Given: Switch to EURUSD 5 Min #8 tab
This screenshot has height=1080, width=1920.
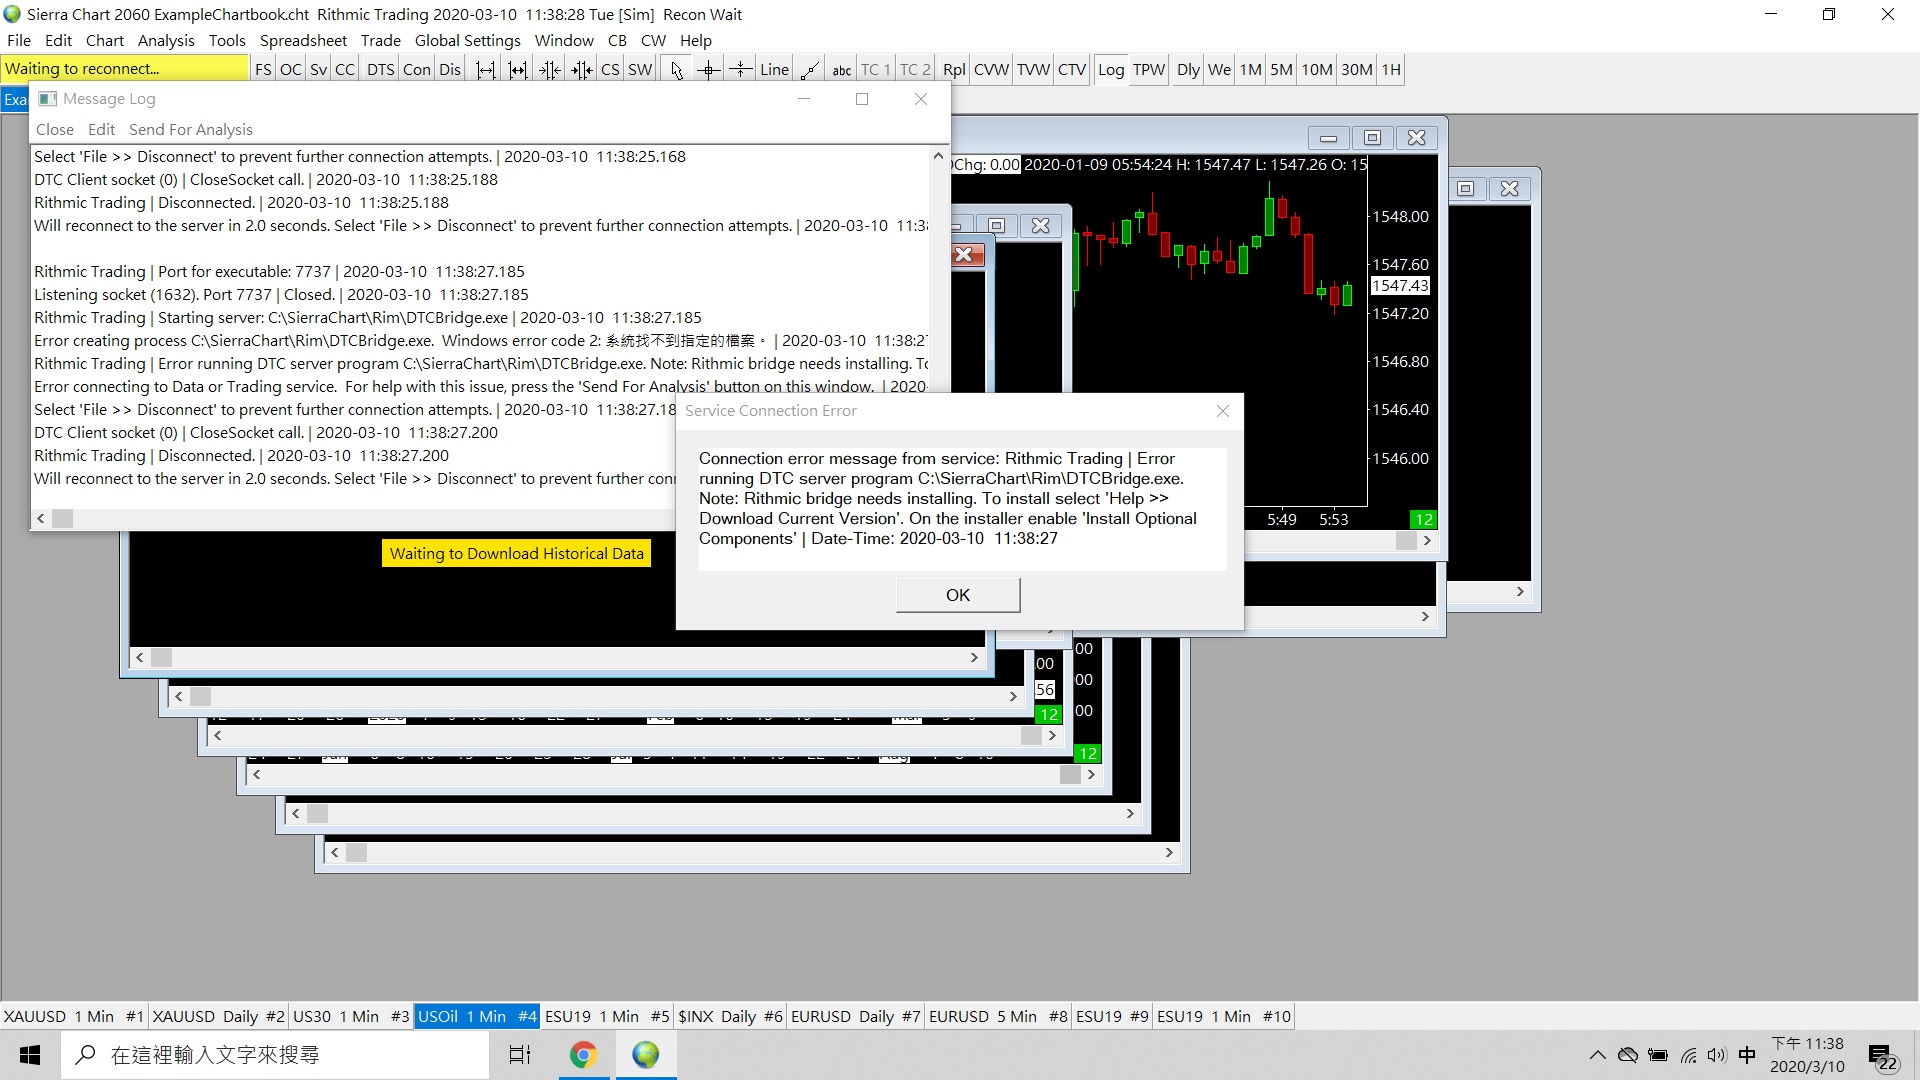Looking at the screenshot, I should tap(997, 1016).
